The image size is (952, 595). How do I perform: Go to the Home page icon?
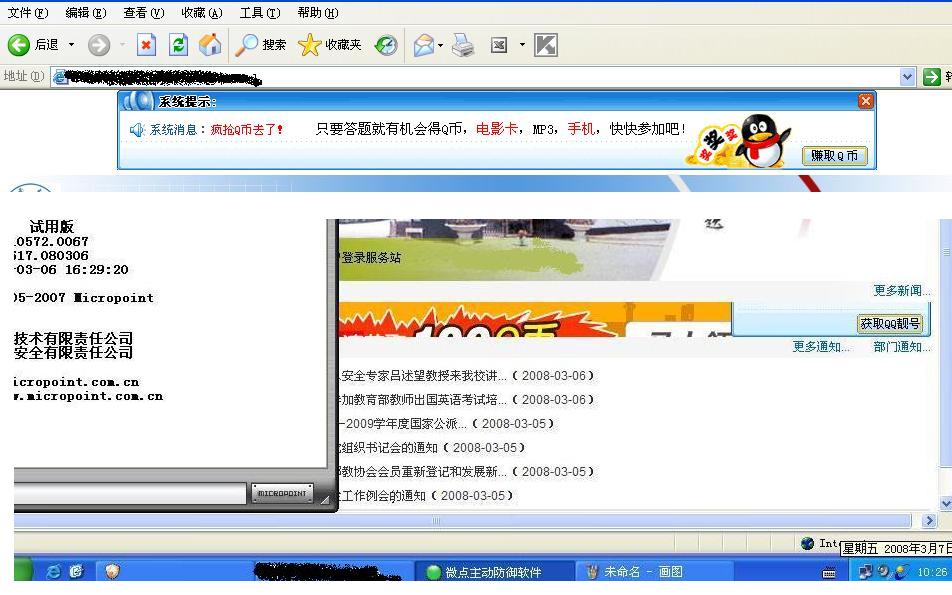[x=210, y=45]
